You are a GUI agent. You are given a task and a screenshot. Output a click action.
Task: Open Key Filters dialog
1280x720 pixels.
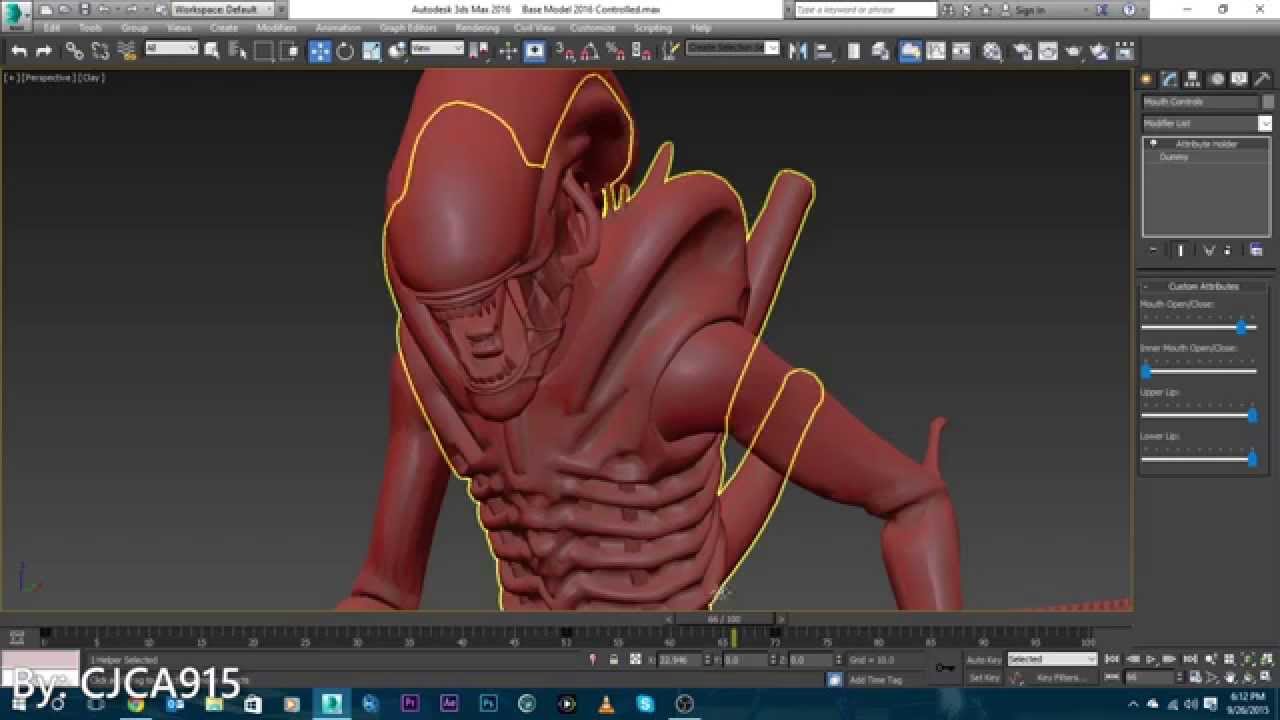pyautogui.click(x=1060, y=677)
